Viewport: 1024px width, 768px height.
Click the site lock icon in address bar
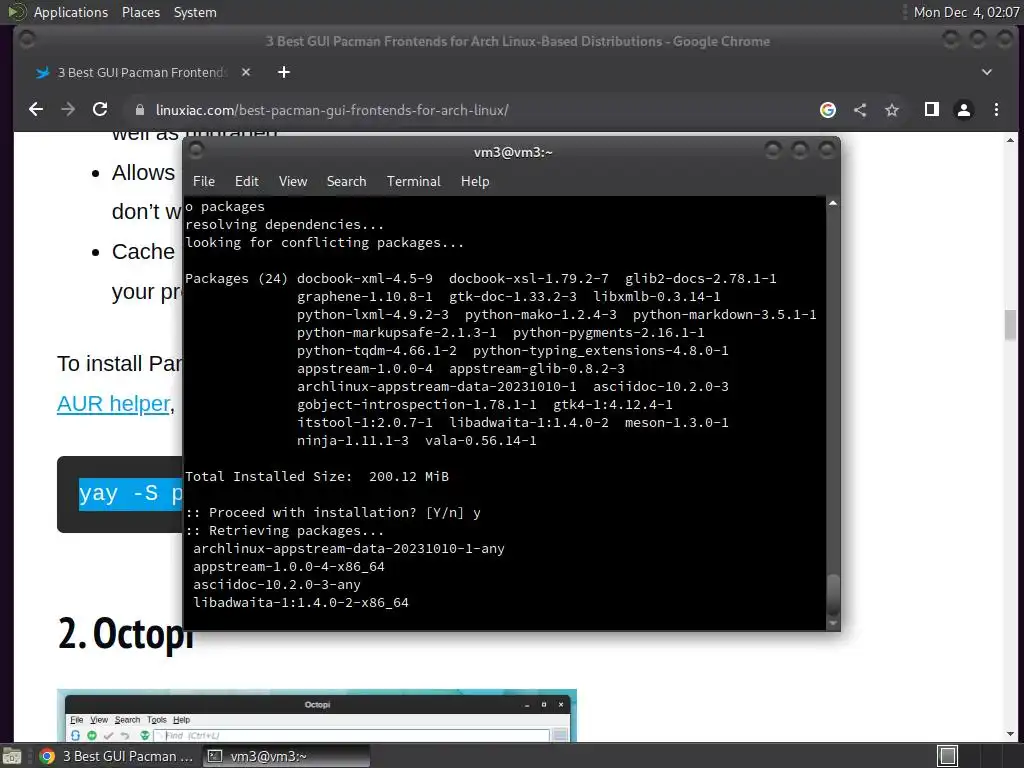pos(139,110)
